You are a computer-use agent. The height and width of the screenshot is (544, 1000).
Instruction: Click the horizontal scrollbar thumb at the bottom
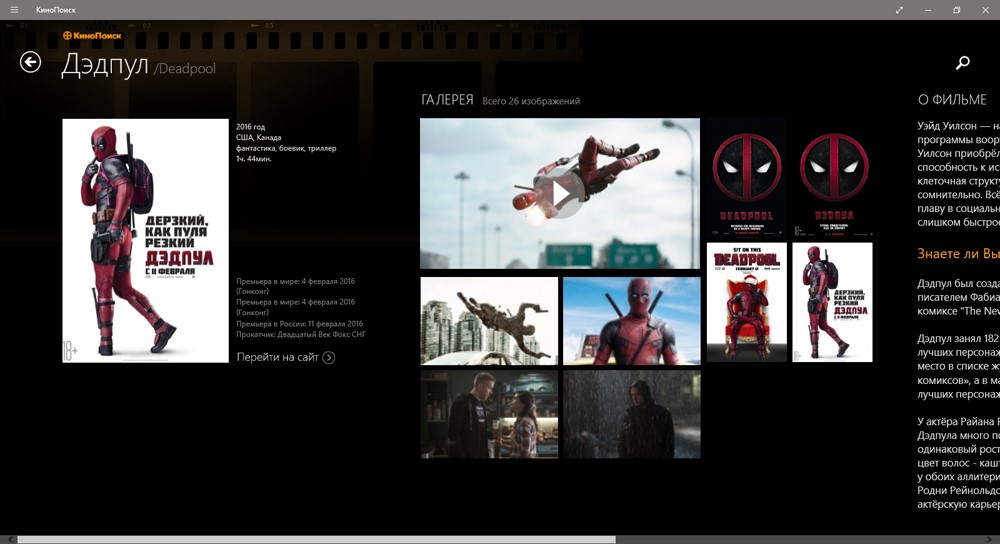pos(316,540)
